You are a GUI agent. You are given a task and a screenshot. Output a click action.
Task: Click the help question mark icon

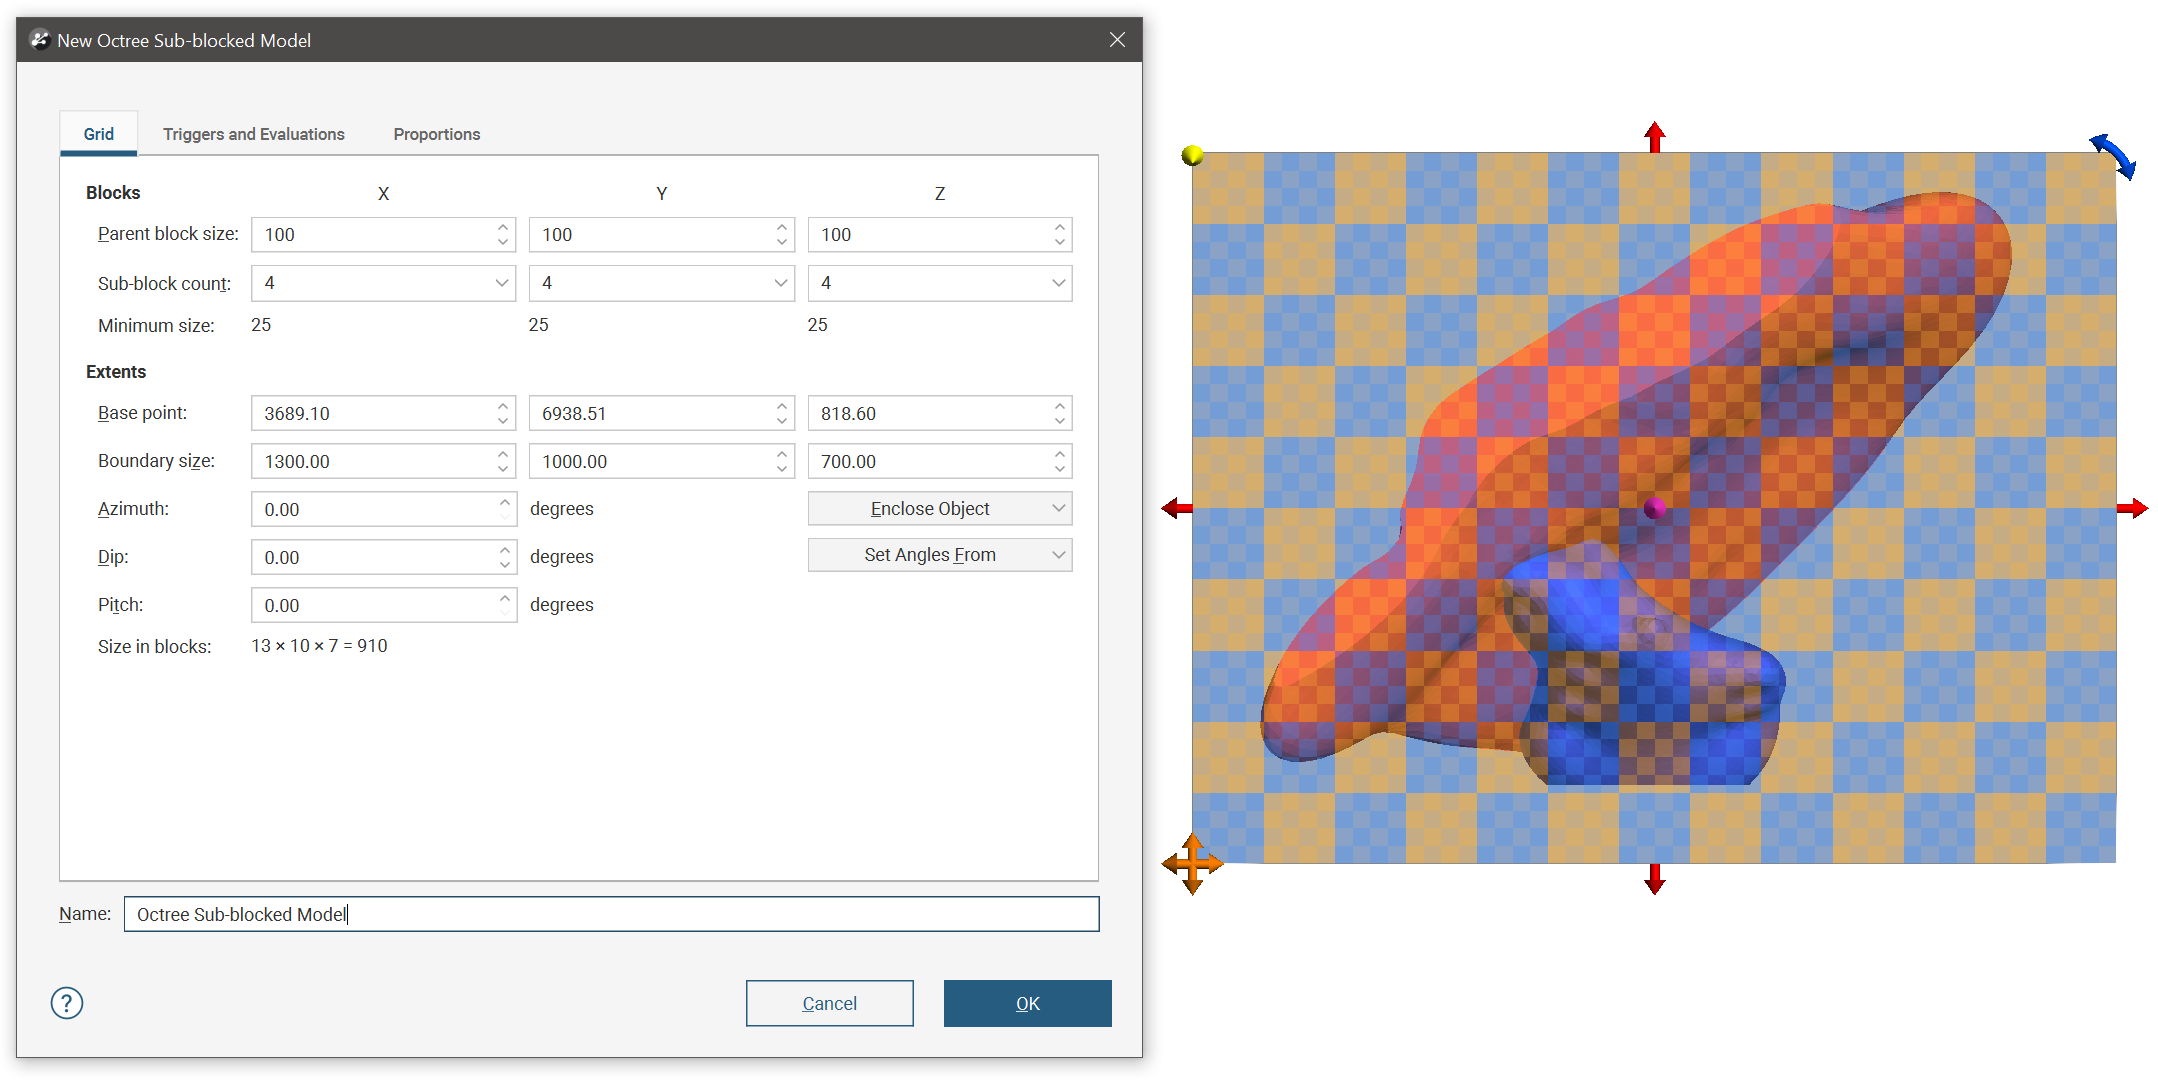click(x=67, y=1002)
